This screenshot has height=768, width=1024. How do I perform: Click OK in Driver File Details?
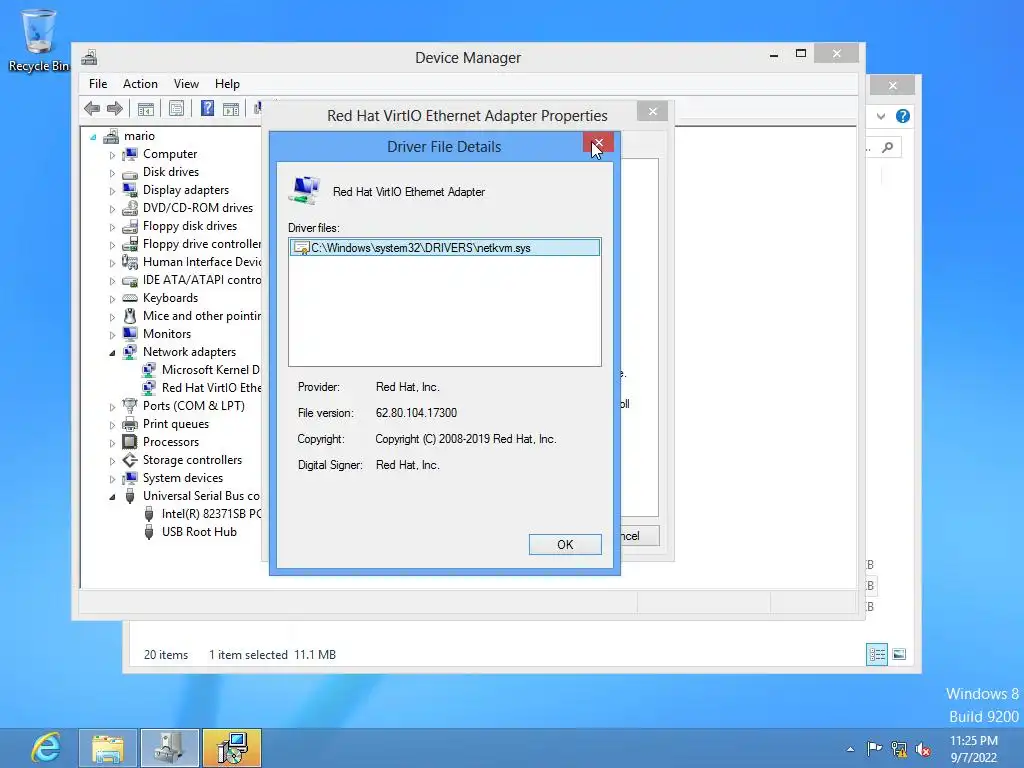[x=565, y=545]
